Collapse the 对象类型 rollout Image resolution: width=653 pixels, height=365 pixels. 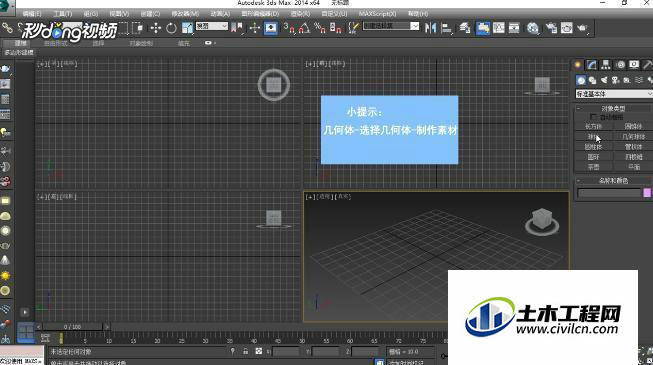(613, 108)
